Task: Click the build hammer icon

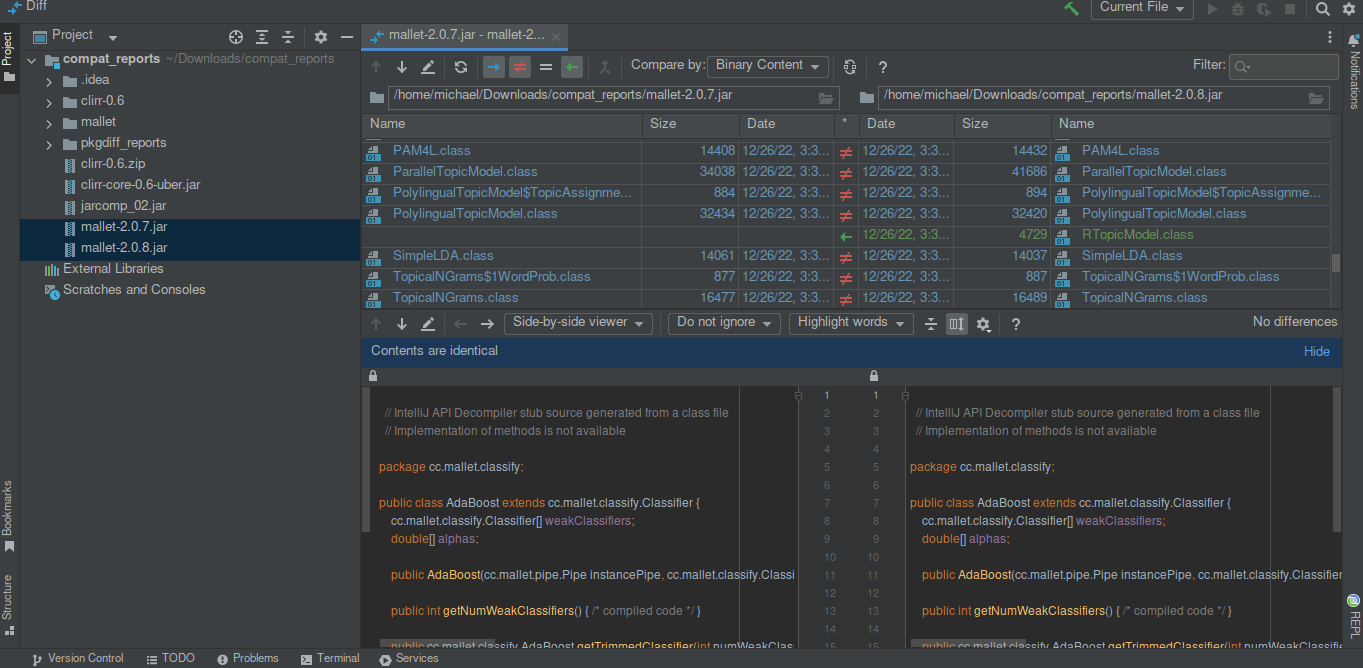Action: 1072,9
